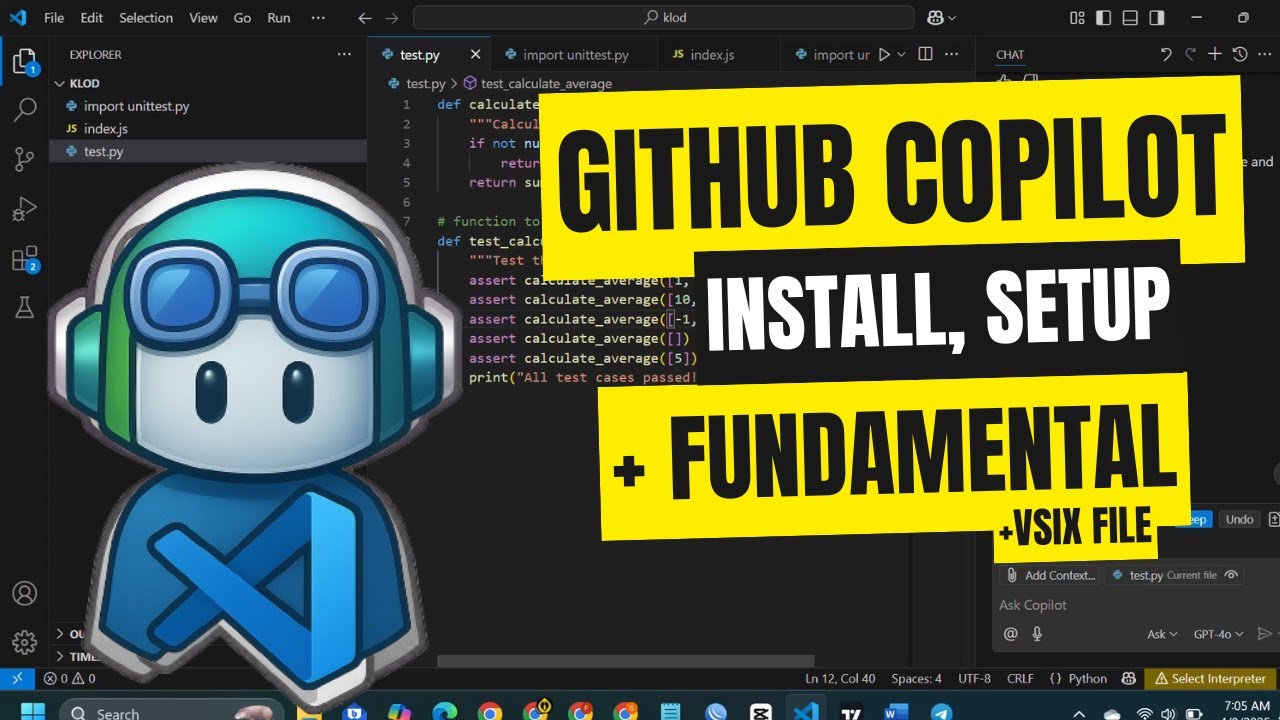Viewport: 1280px width, 720px height.
Task: Open the Manage gear icon
Action: [24, 641]
